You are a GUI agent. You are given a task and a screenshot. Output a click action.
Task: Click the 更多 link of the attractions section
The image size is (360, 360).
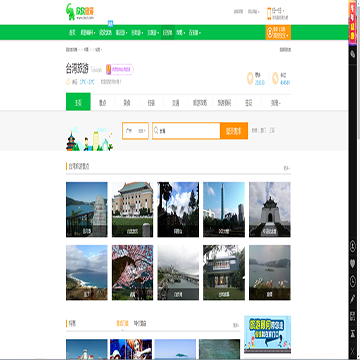coord(287,168)
